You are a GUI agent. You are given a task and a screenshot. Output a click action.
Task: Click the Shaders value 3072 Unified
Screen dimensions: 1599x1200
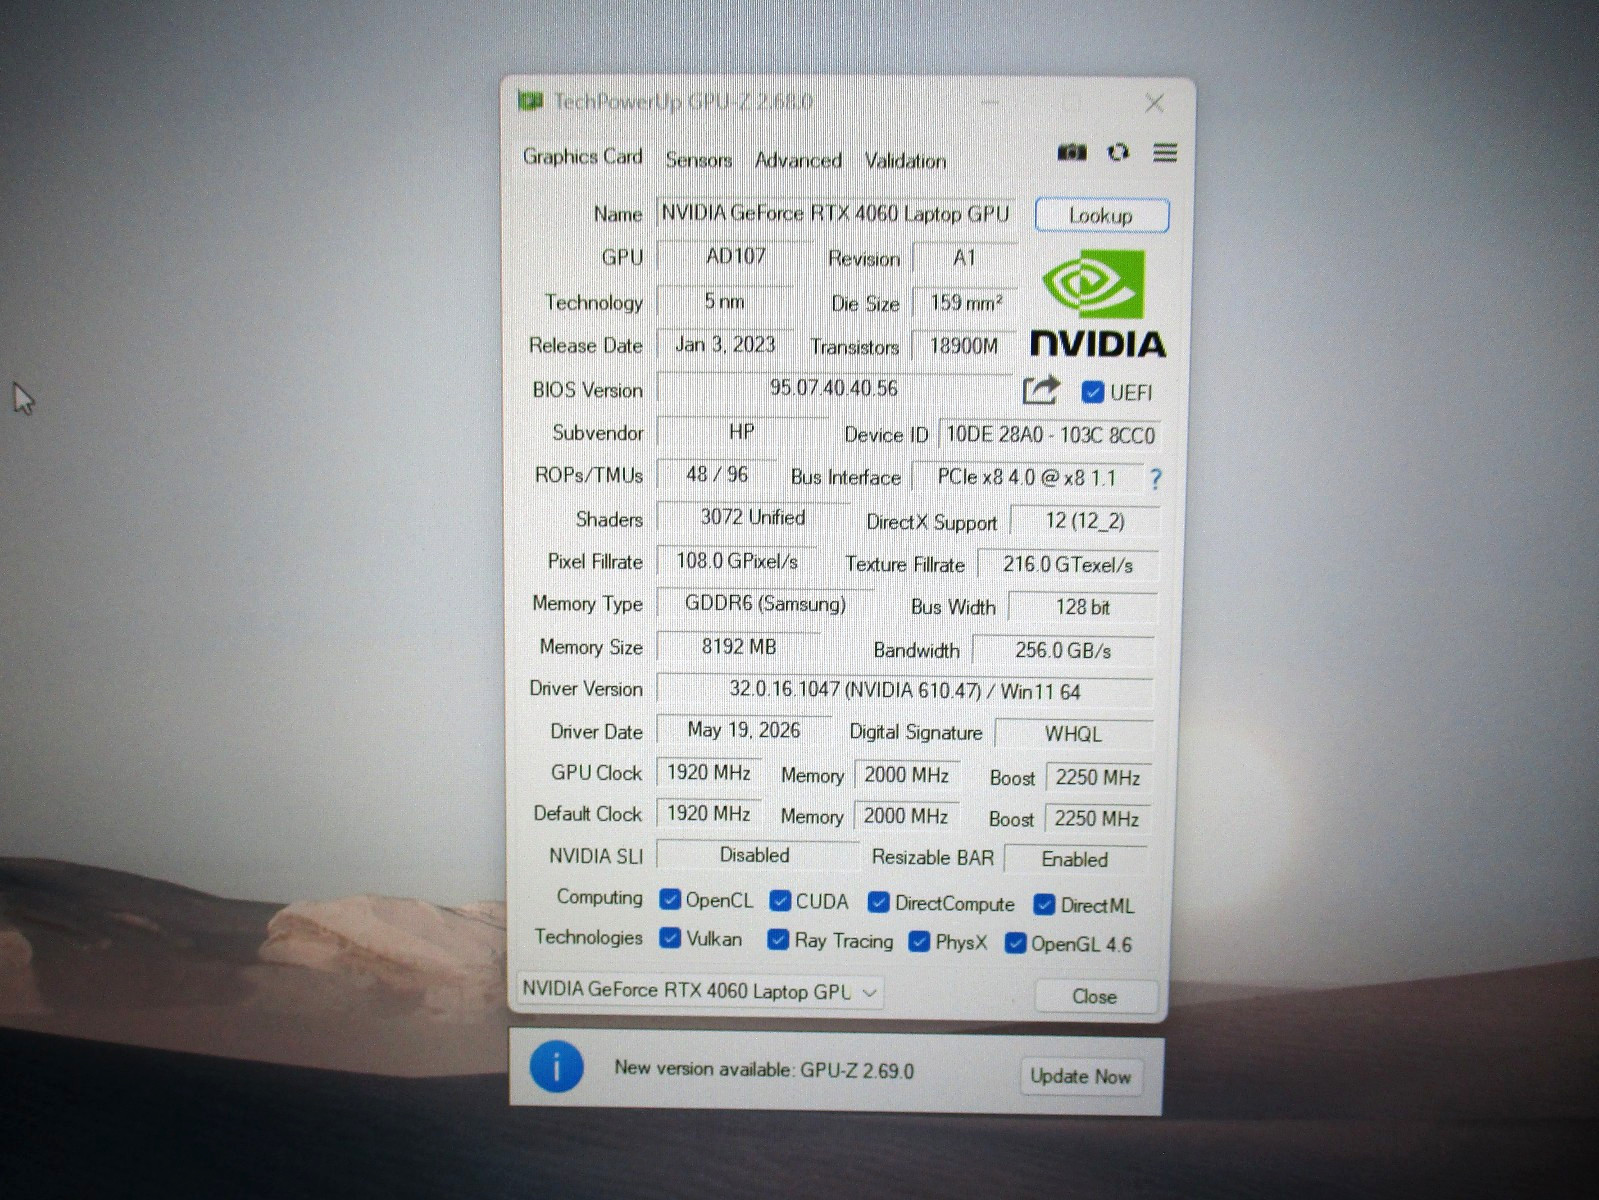(752, 517)
